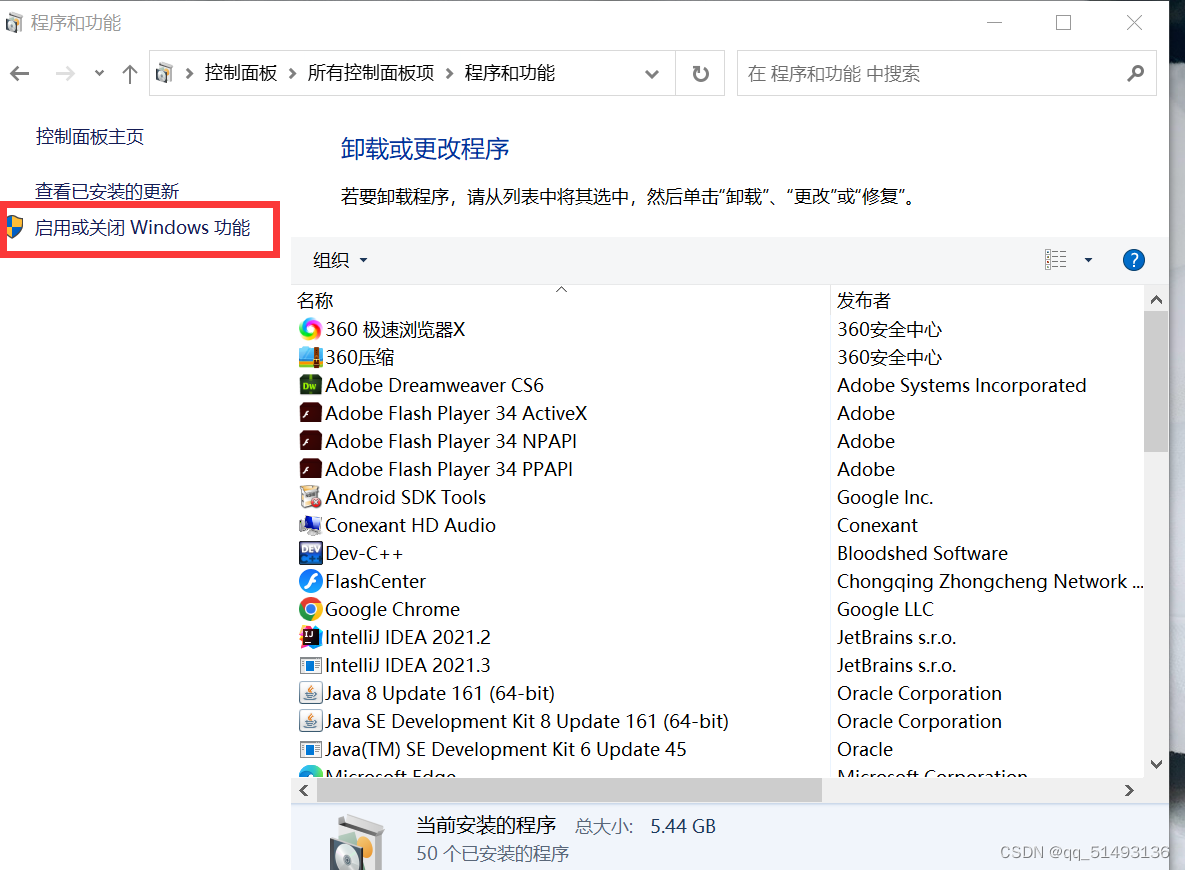Open 控制面板主页 link
The height and width of the screenshot is (870, 1185).
(89, 137)
